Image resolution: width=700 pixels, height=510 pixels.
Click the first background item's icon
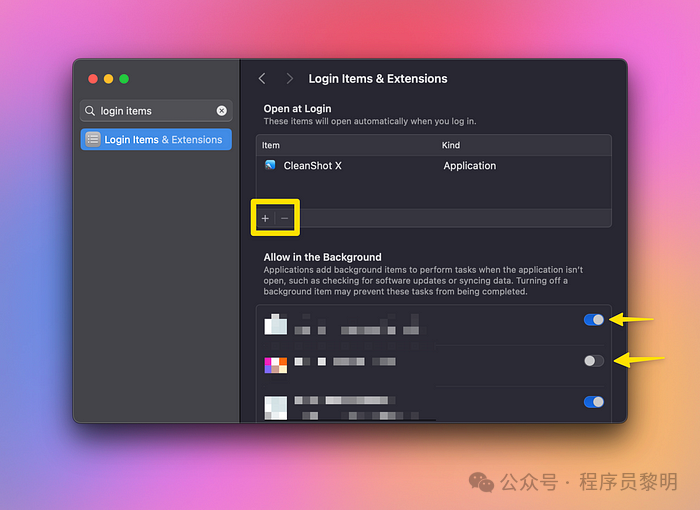coord(276,324)
